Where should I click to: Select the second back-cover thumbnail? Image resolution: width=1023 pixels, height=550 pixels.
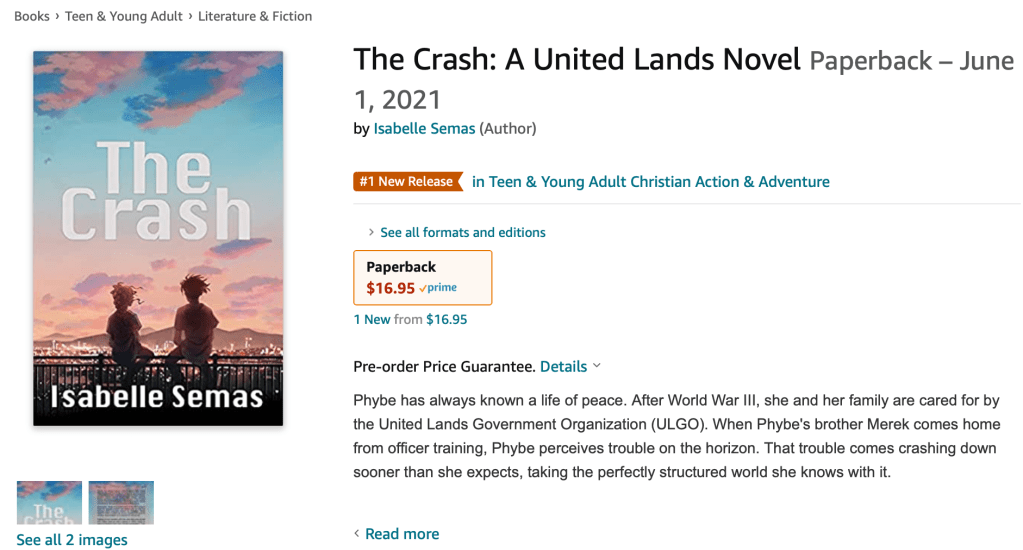121,503
